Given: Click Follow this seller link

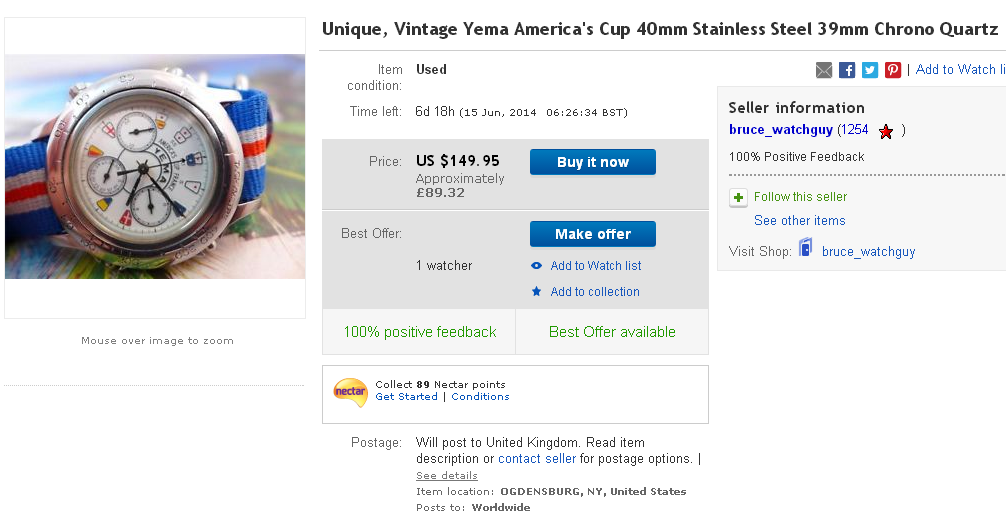Looking at the screenshot, I should tap(800, 197).
